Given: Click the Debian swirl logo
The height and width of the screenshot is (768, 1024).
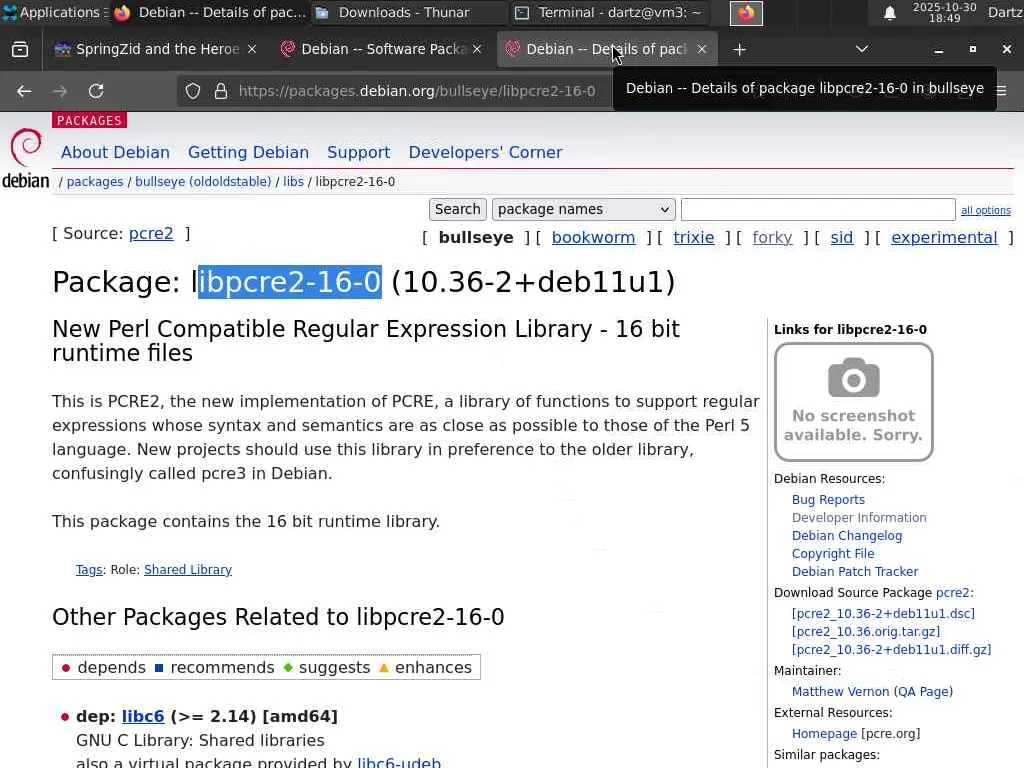Looking at the screenshot, I should coord(26,157).
